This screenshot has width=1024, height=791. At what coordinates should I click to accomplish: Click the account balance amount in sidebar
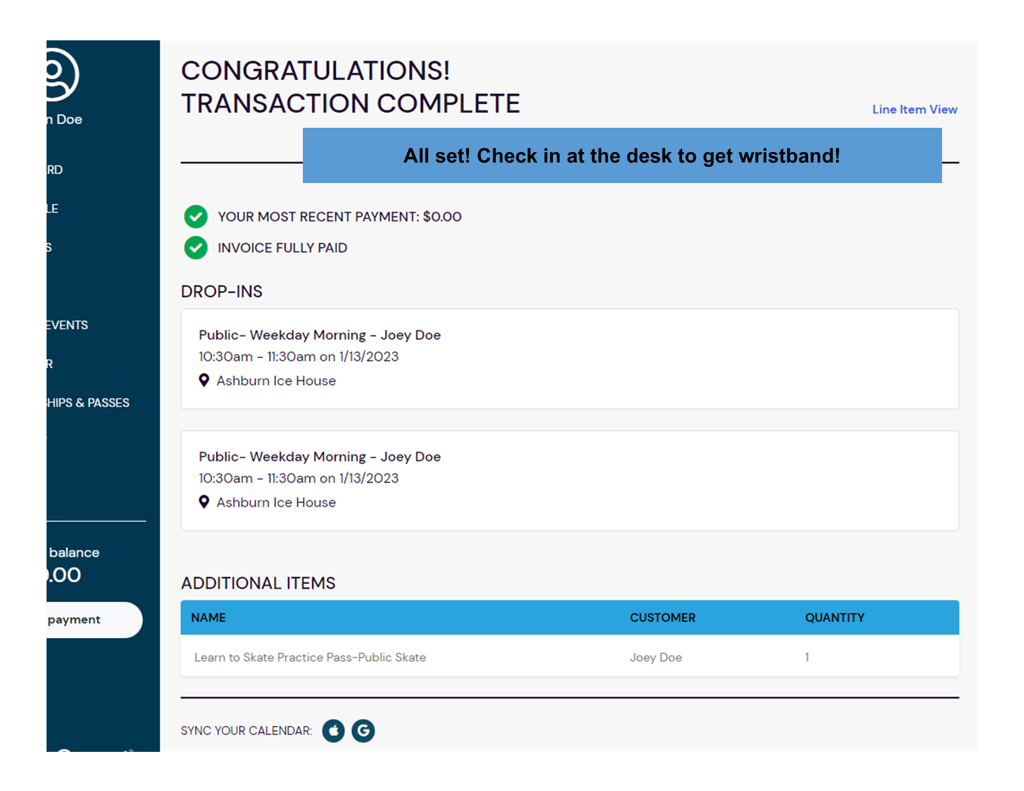click(64, 575)
